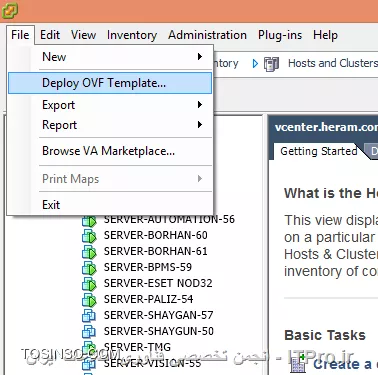Open the Administration menu

click(207, 35)
